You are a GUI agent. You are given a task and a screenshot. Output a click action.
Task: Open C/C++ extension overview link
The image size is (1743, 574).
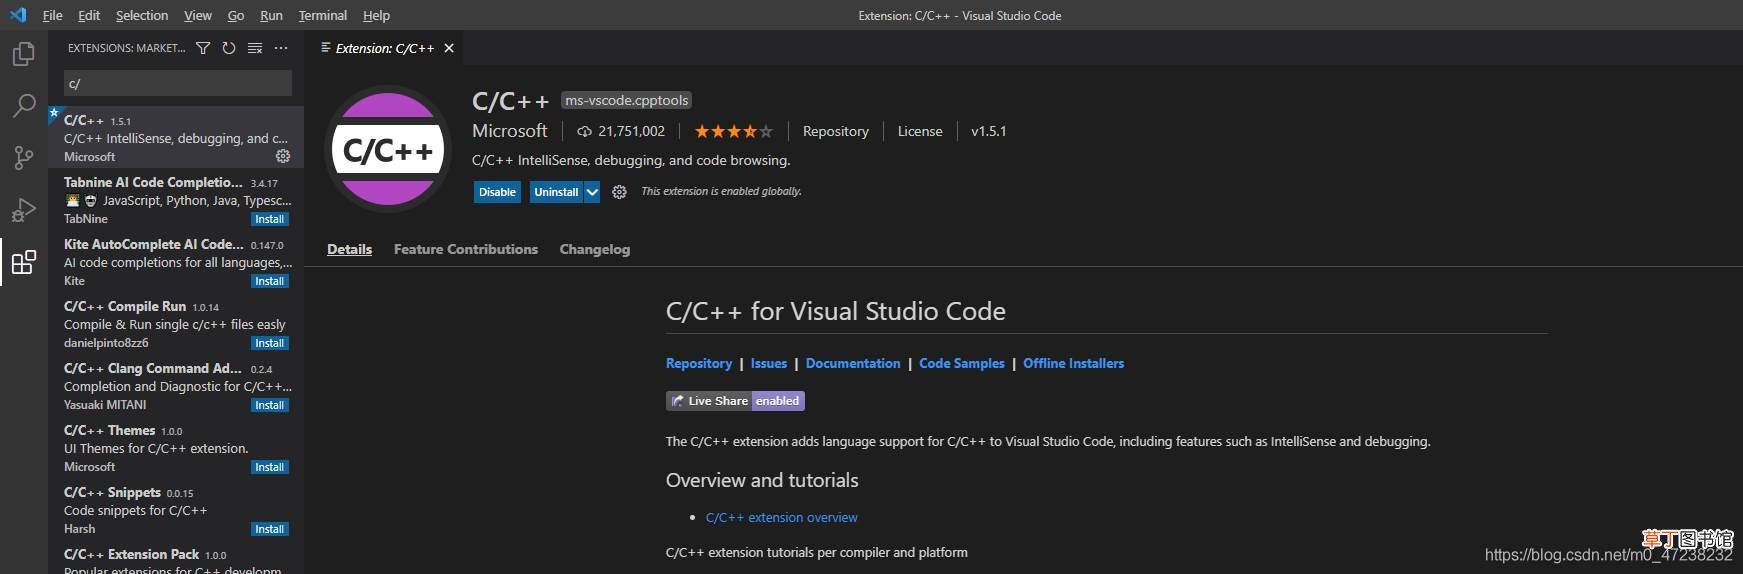click(x=781, y=517)
